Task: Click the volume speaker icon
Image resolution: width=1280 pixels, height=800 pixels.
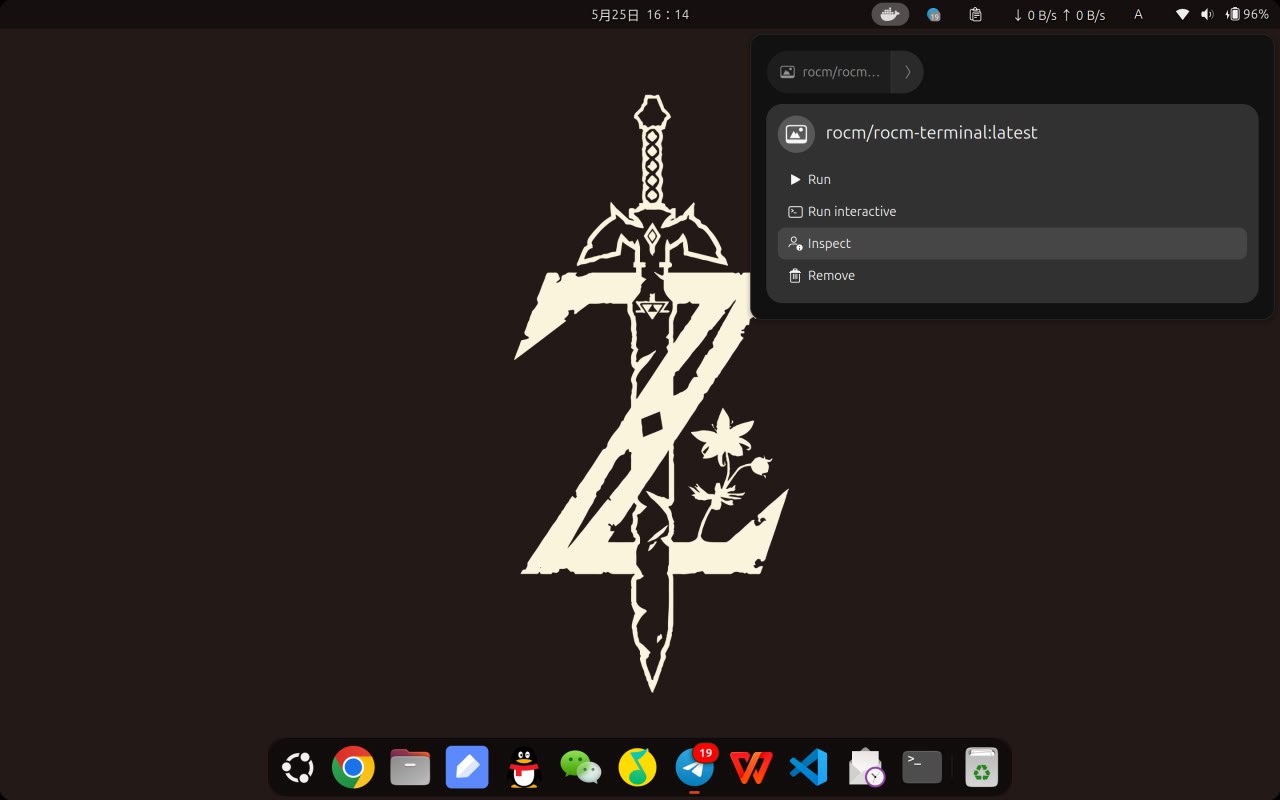Action: [1207, 14]
